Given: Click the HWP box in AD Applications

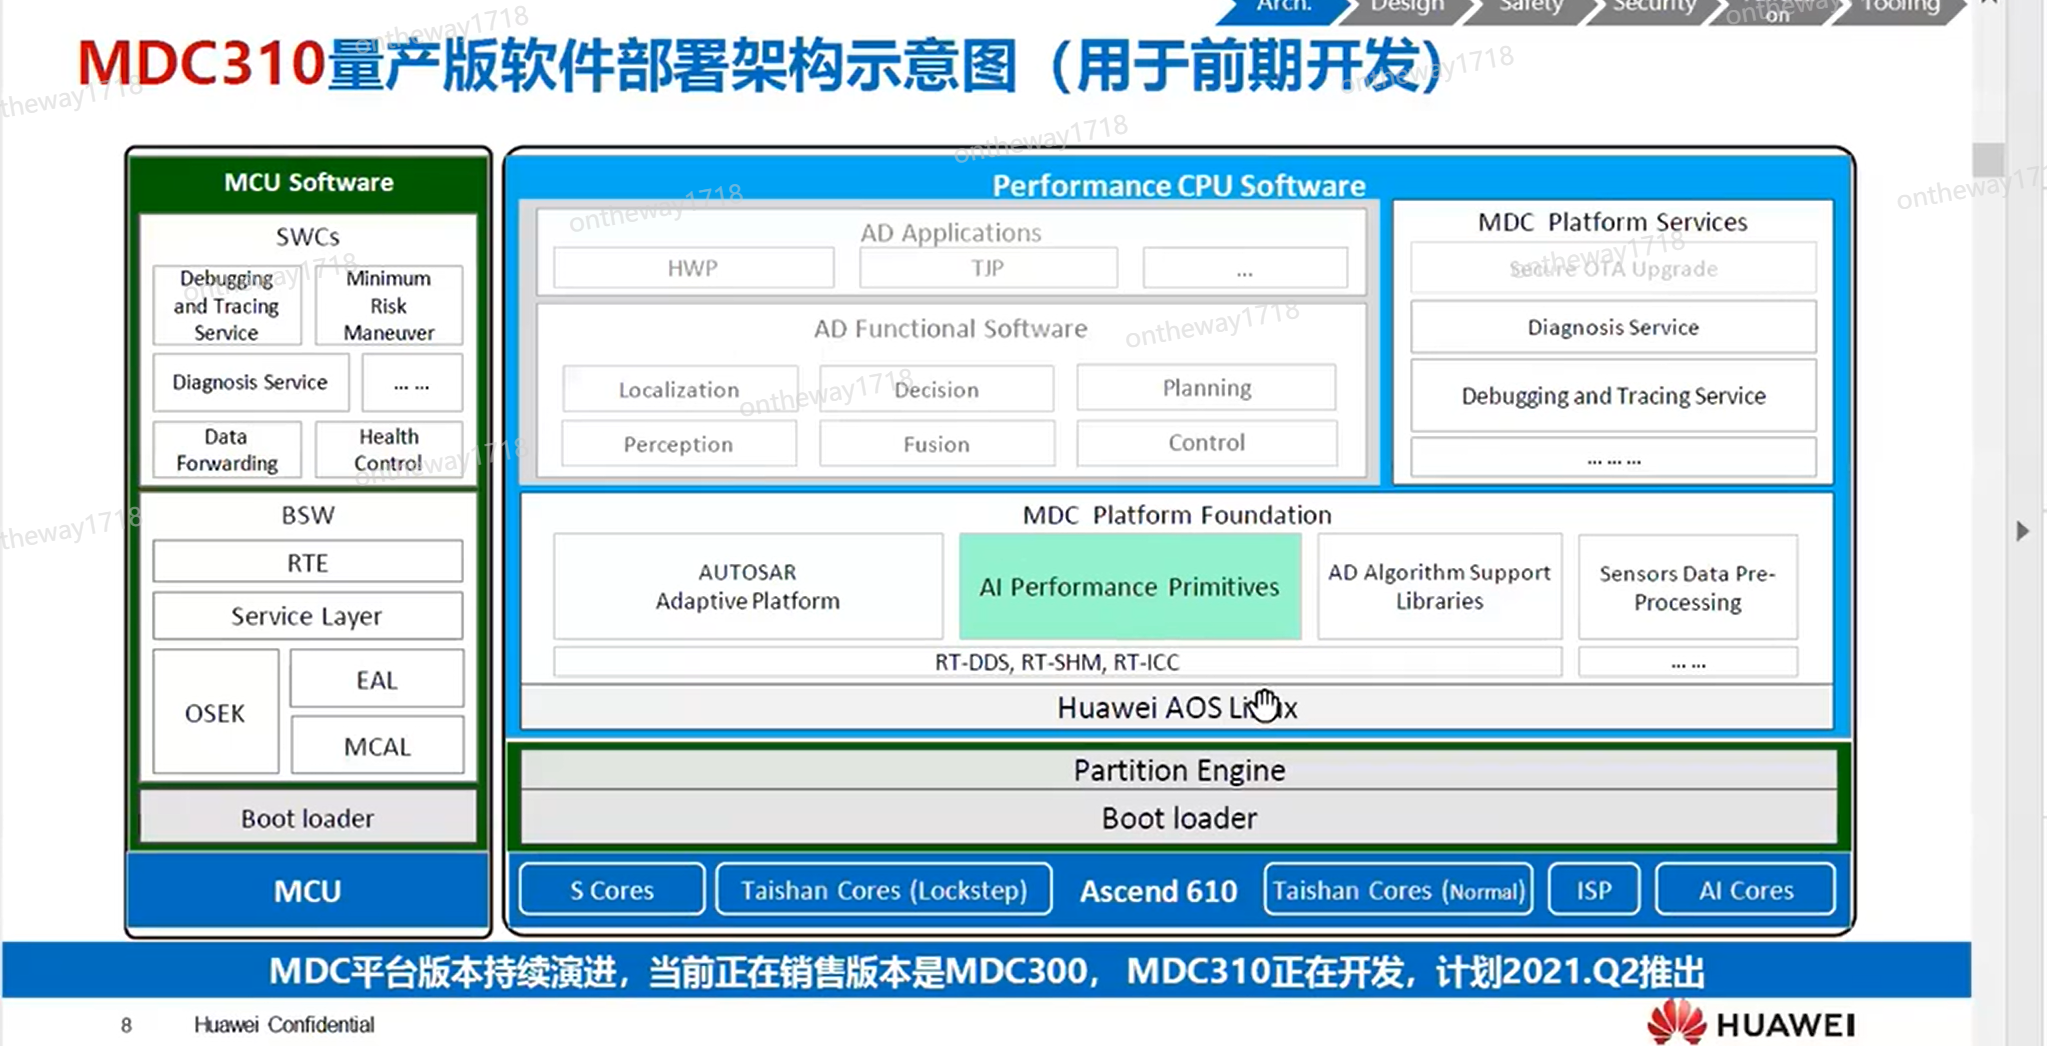Looking at the screenshot, I should (693, 268).
